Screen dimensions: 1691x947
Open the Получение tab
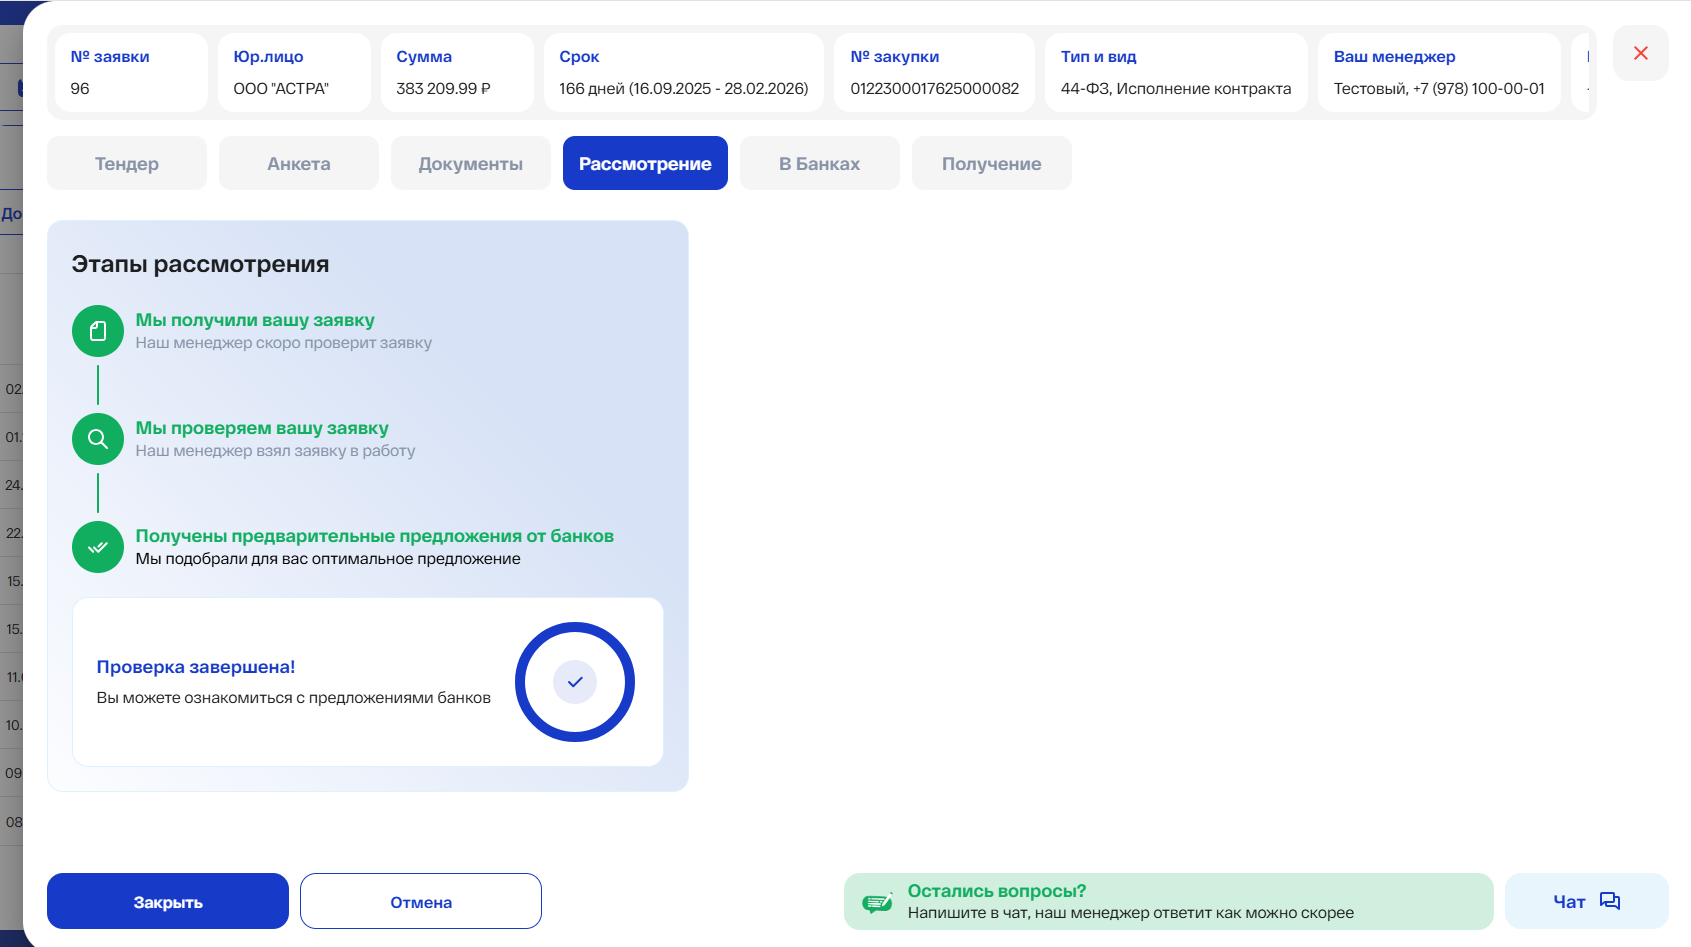[992, 163]
